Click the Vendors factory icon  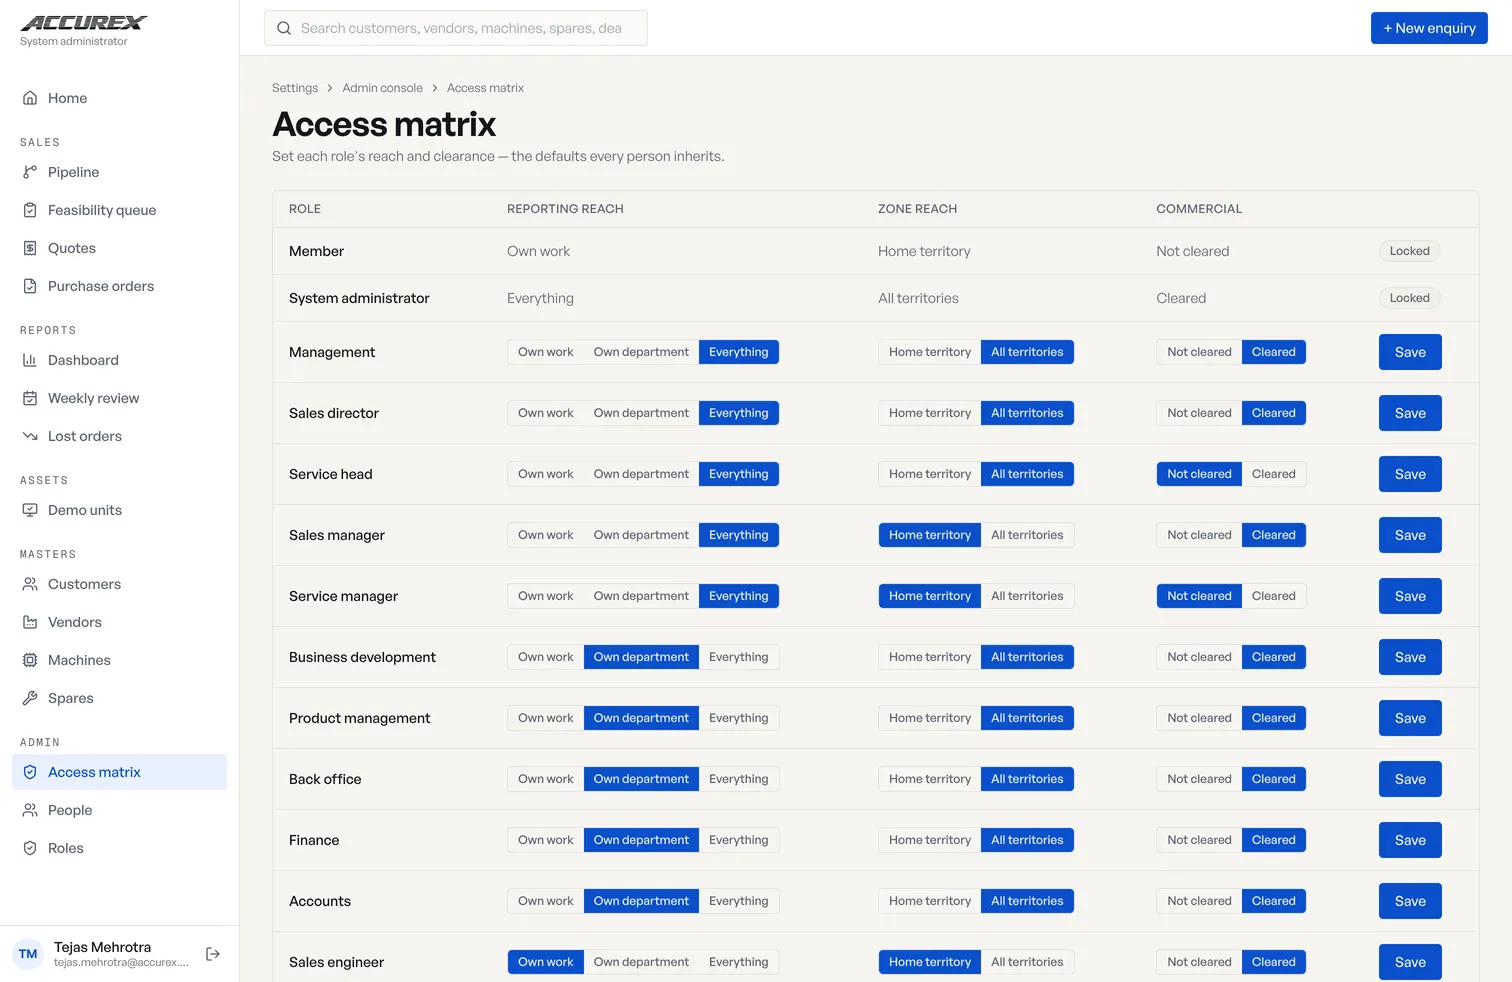30,622
